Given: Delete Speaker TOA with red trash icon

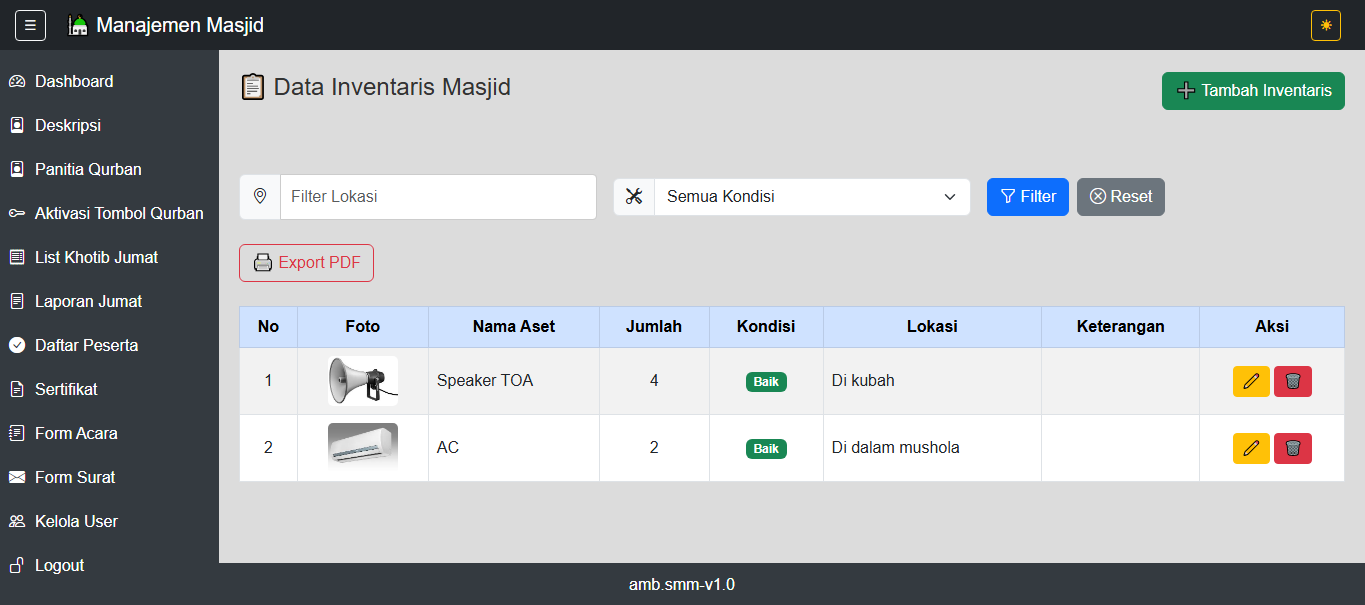Looking at the screenshot, I should click(1293, 380).
